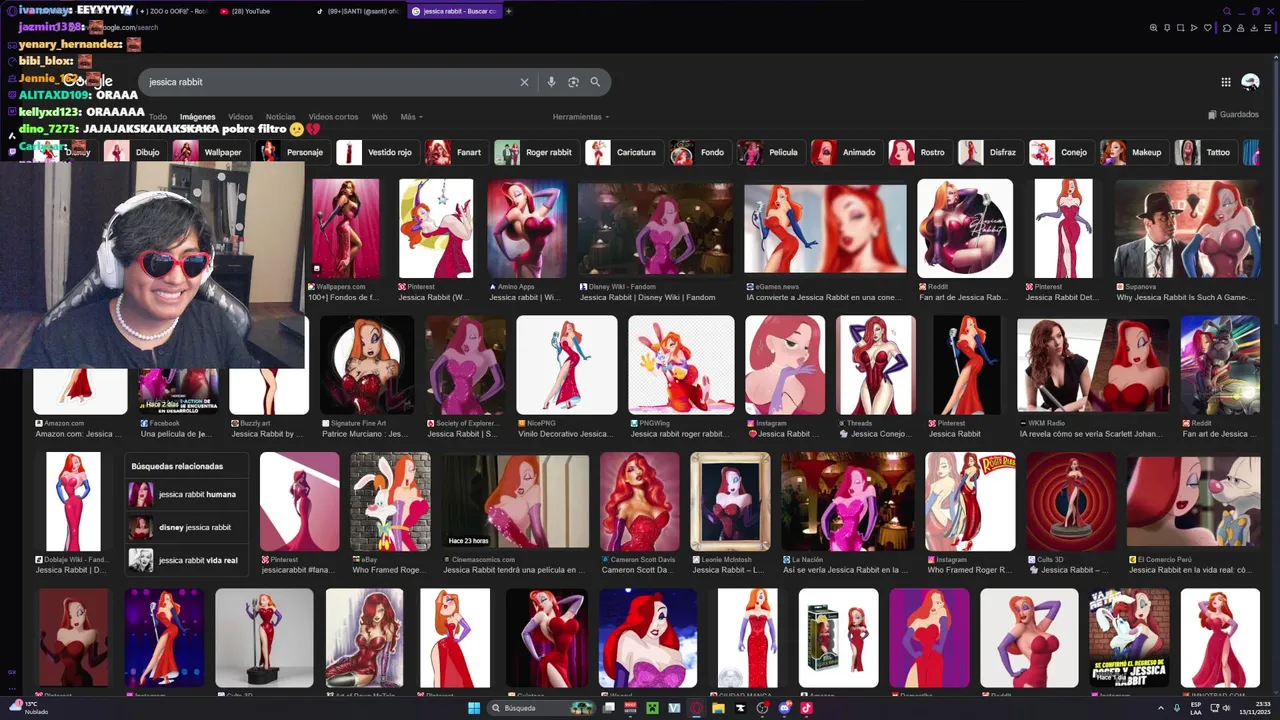
Task: Switch to the Todo results tab
Action: point(157,117)
